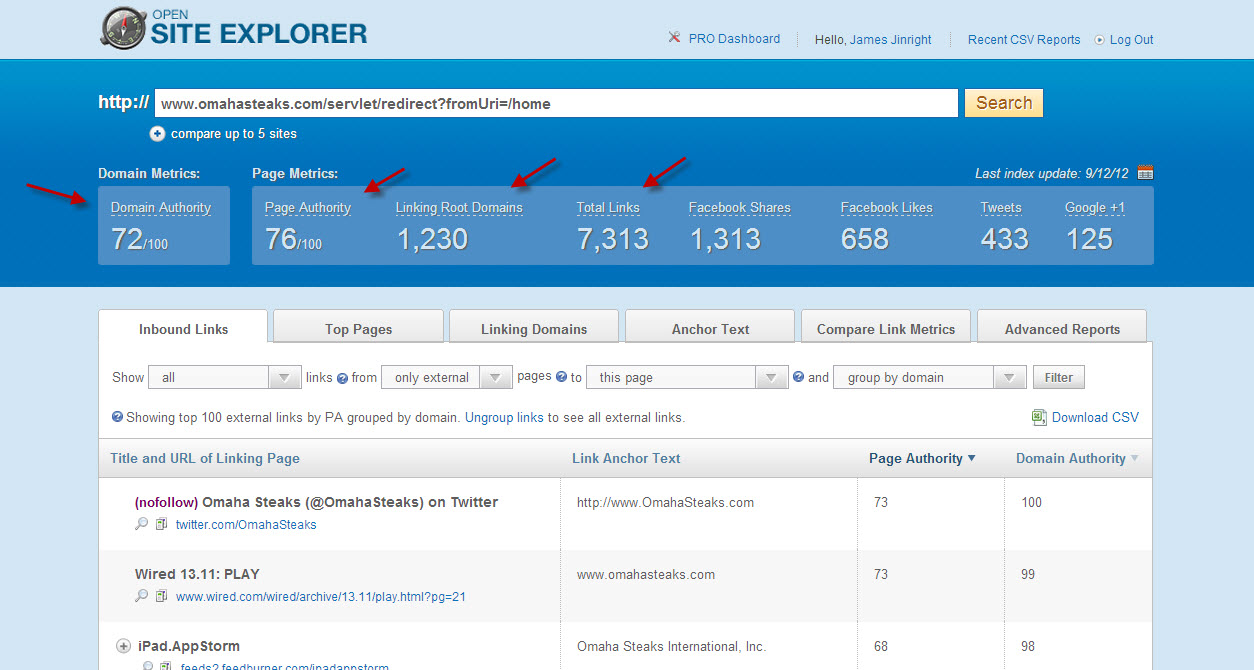Viewport: 1254px width, 670px height.
Task: Sort by Link Anchor Text column
Action: tap(626, 458)
